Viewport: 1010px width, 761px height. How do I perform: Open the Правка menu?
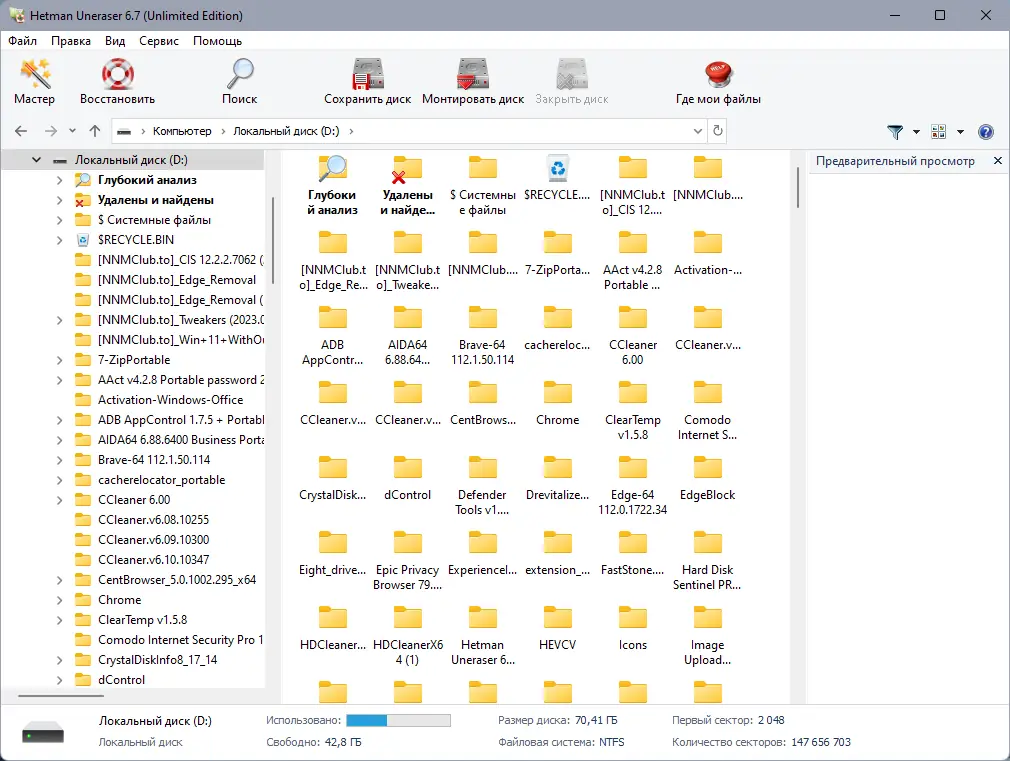point(71,41)
